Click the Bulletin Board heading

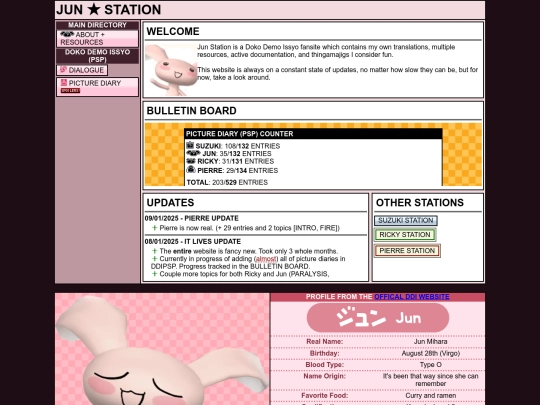pos(191,111)
